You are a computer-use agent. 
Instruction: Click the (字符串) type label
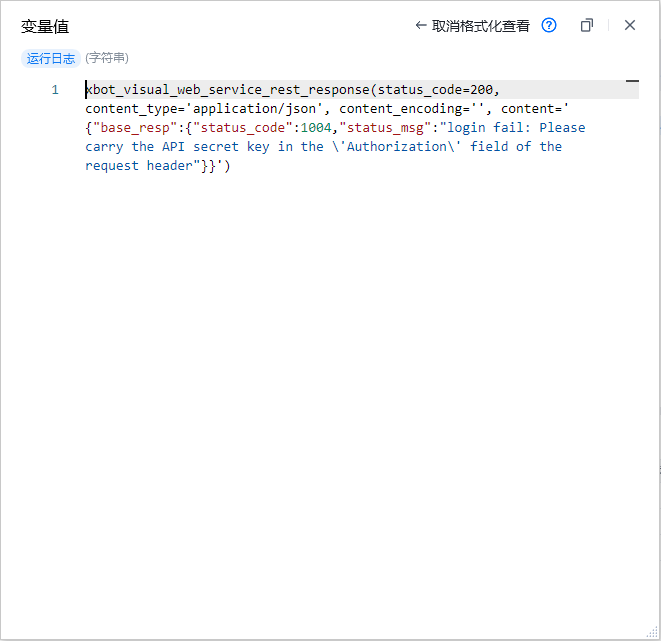click(x=107, y=58)
